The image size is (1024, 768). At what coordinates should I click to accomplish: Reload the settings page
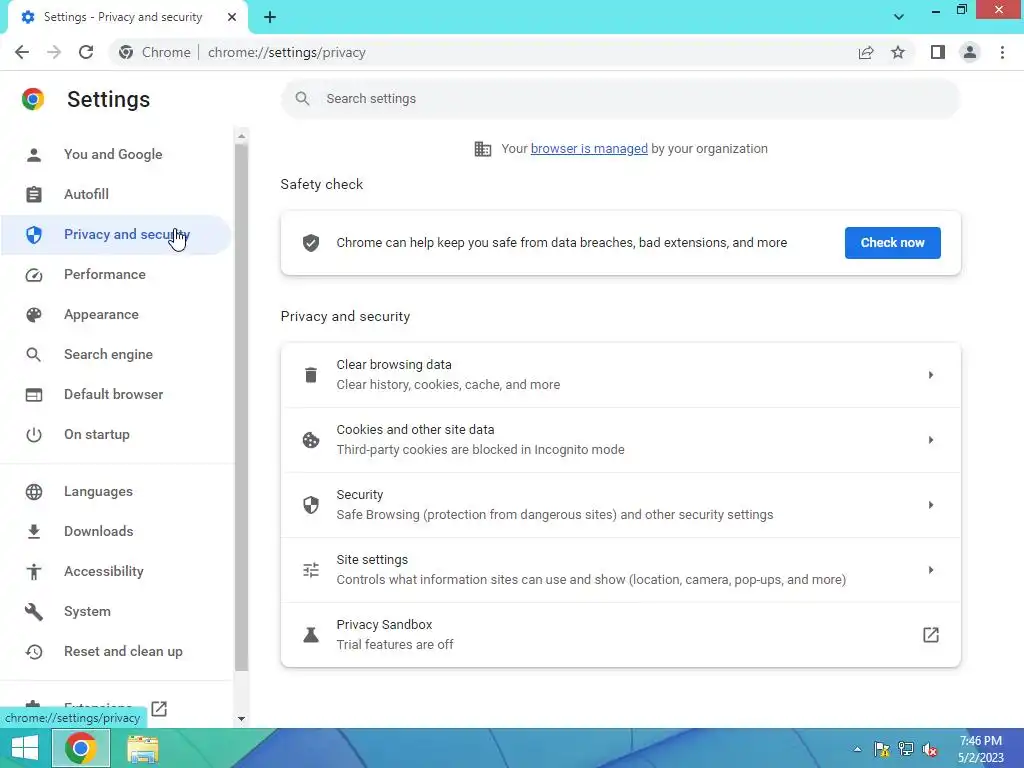pos(86,52)
